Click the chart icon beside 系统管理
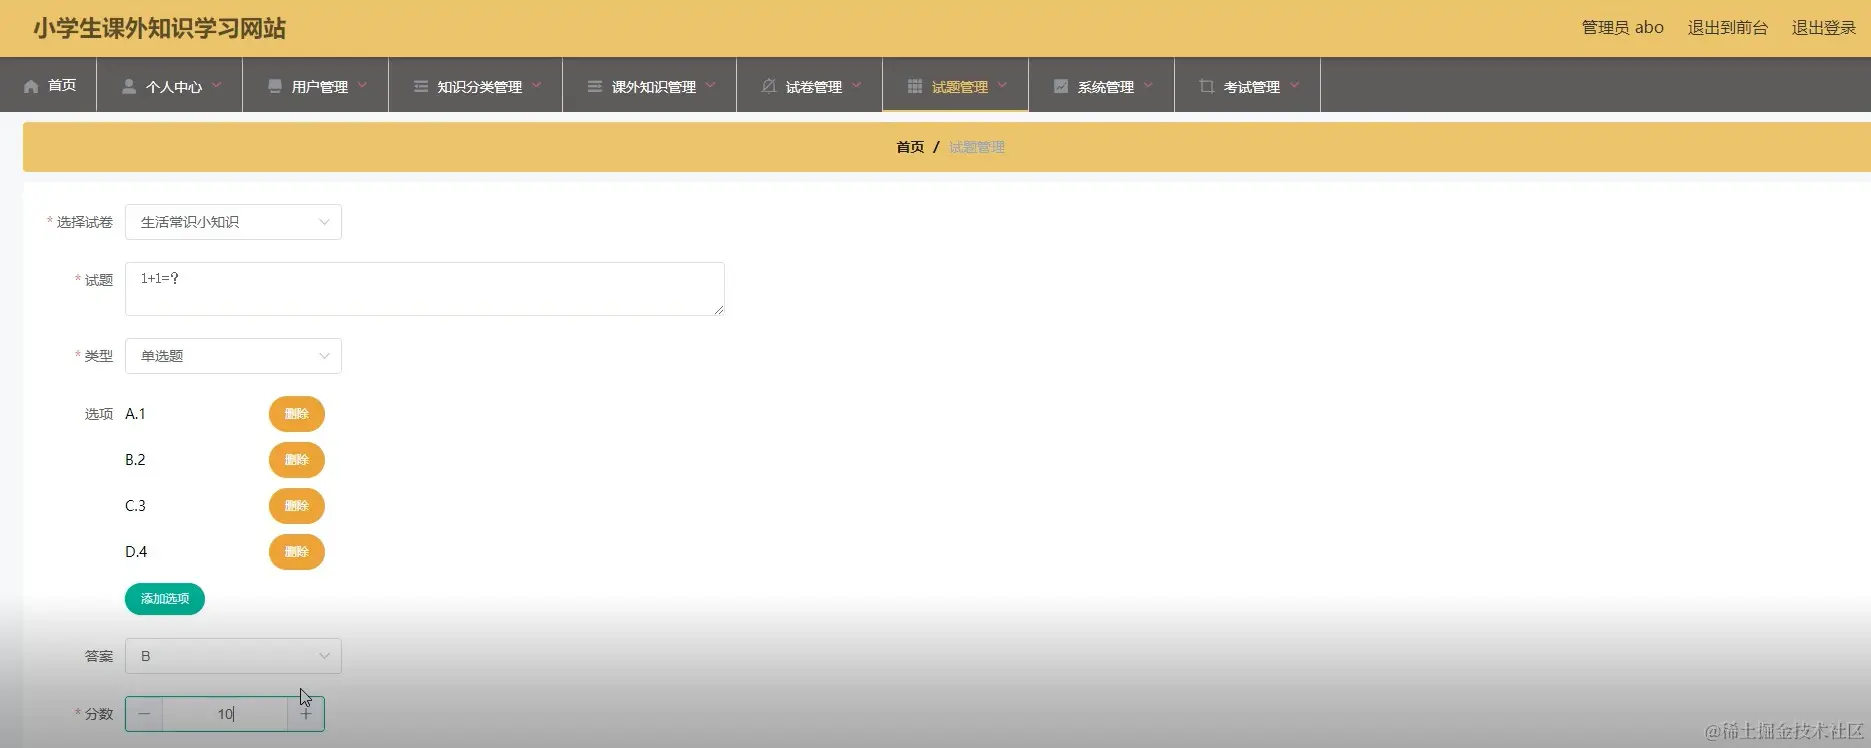The width and height of the screenshot is (1871, 748). tap(1061, 86)
